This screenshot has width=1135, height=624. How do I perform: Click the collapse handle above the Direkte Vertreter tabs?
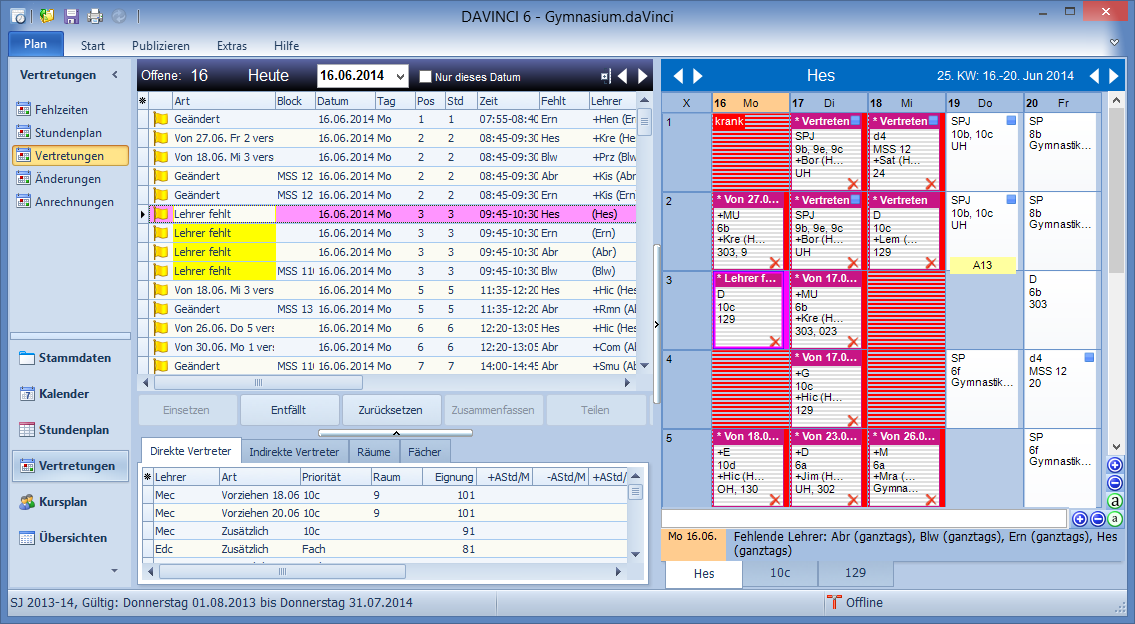point(396,433)
